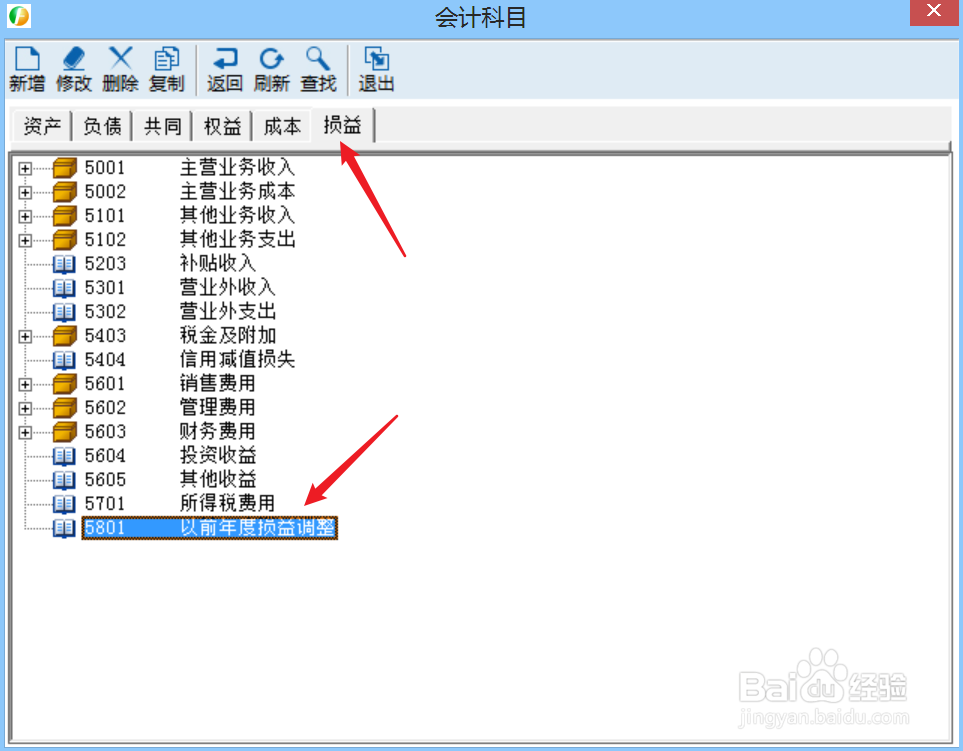Click the 删除 (Delete) X icon
This screenshot has height=751, width=963.
click(120, 59)
